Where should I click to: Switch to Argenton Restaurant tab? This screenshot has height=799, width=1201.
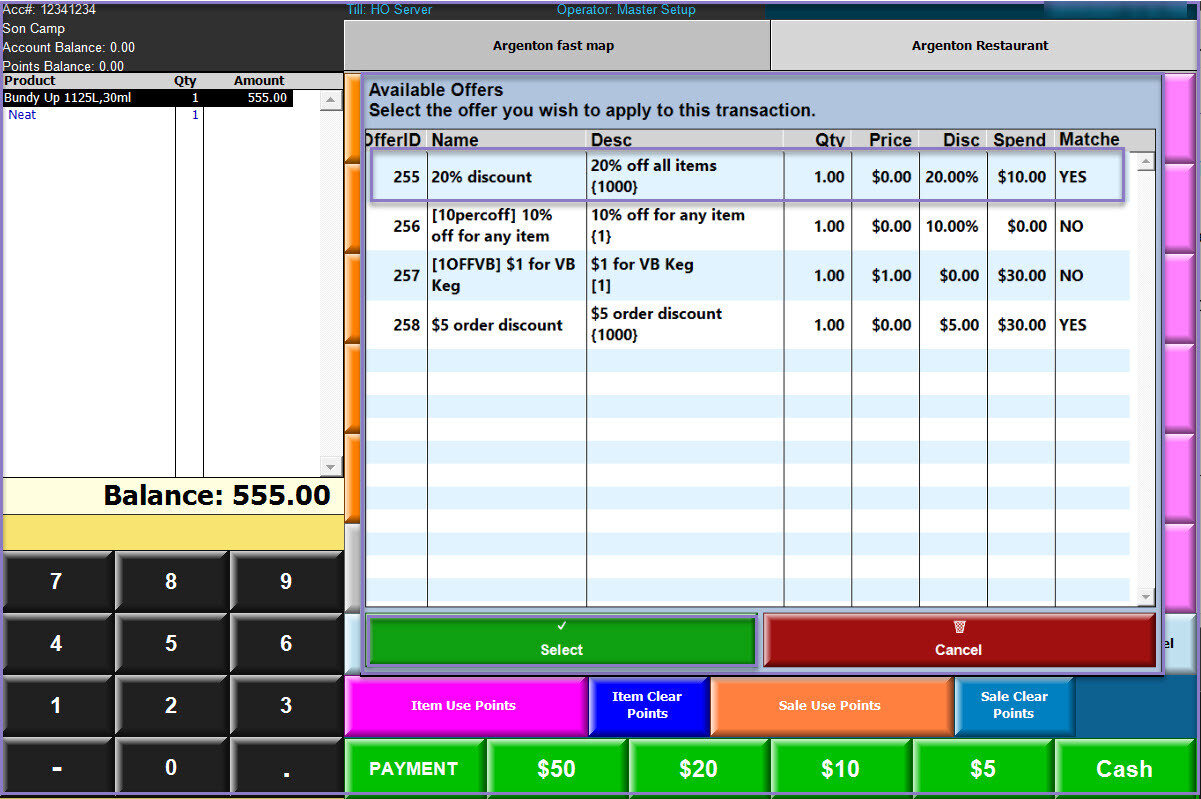(980, 46)
